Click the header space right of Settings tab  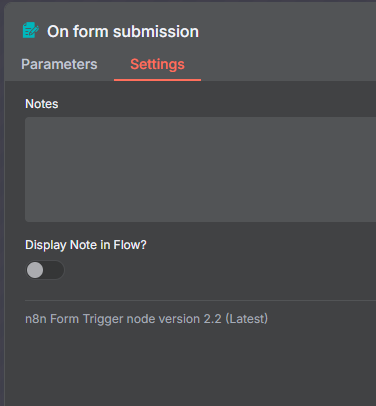click(288, 64)
